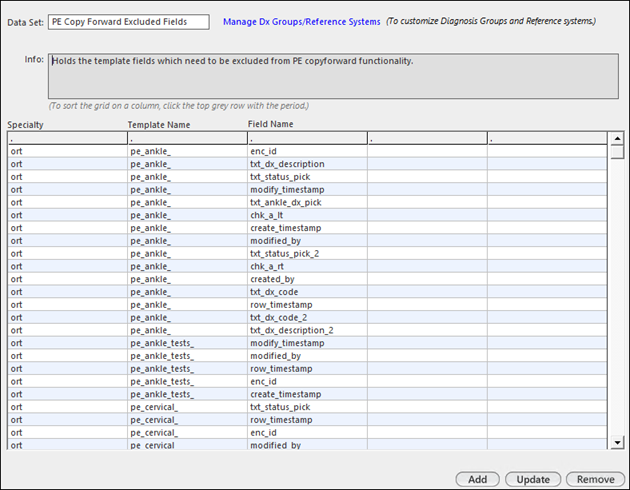Click fourth column grey period header
630x490 pixels.
(x=427, y=139)
